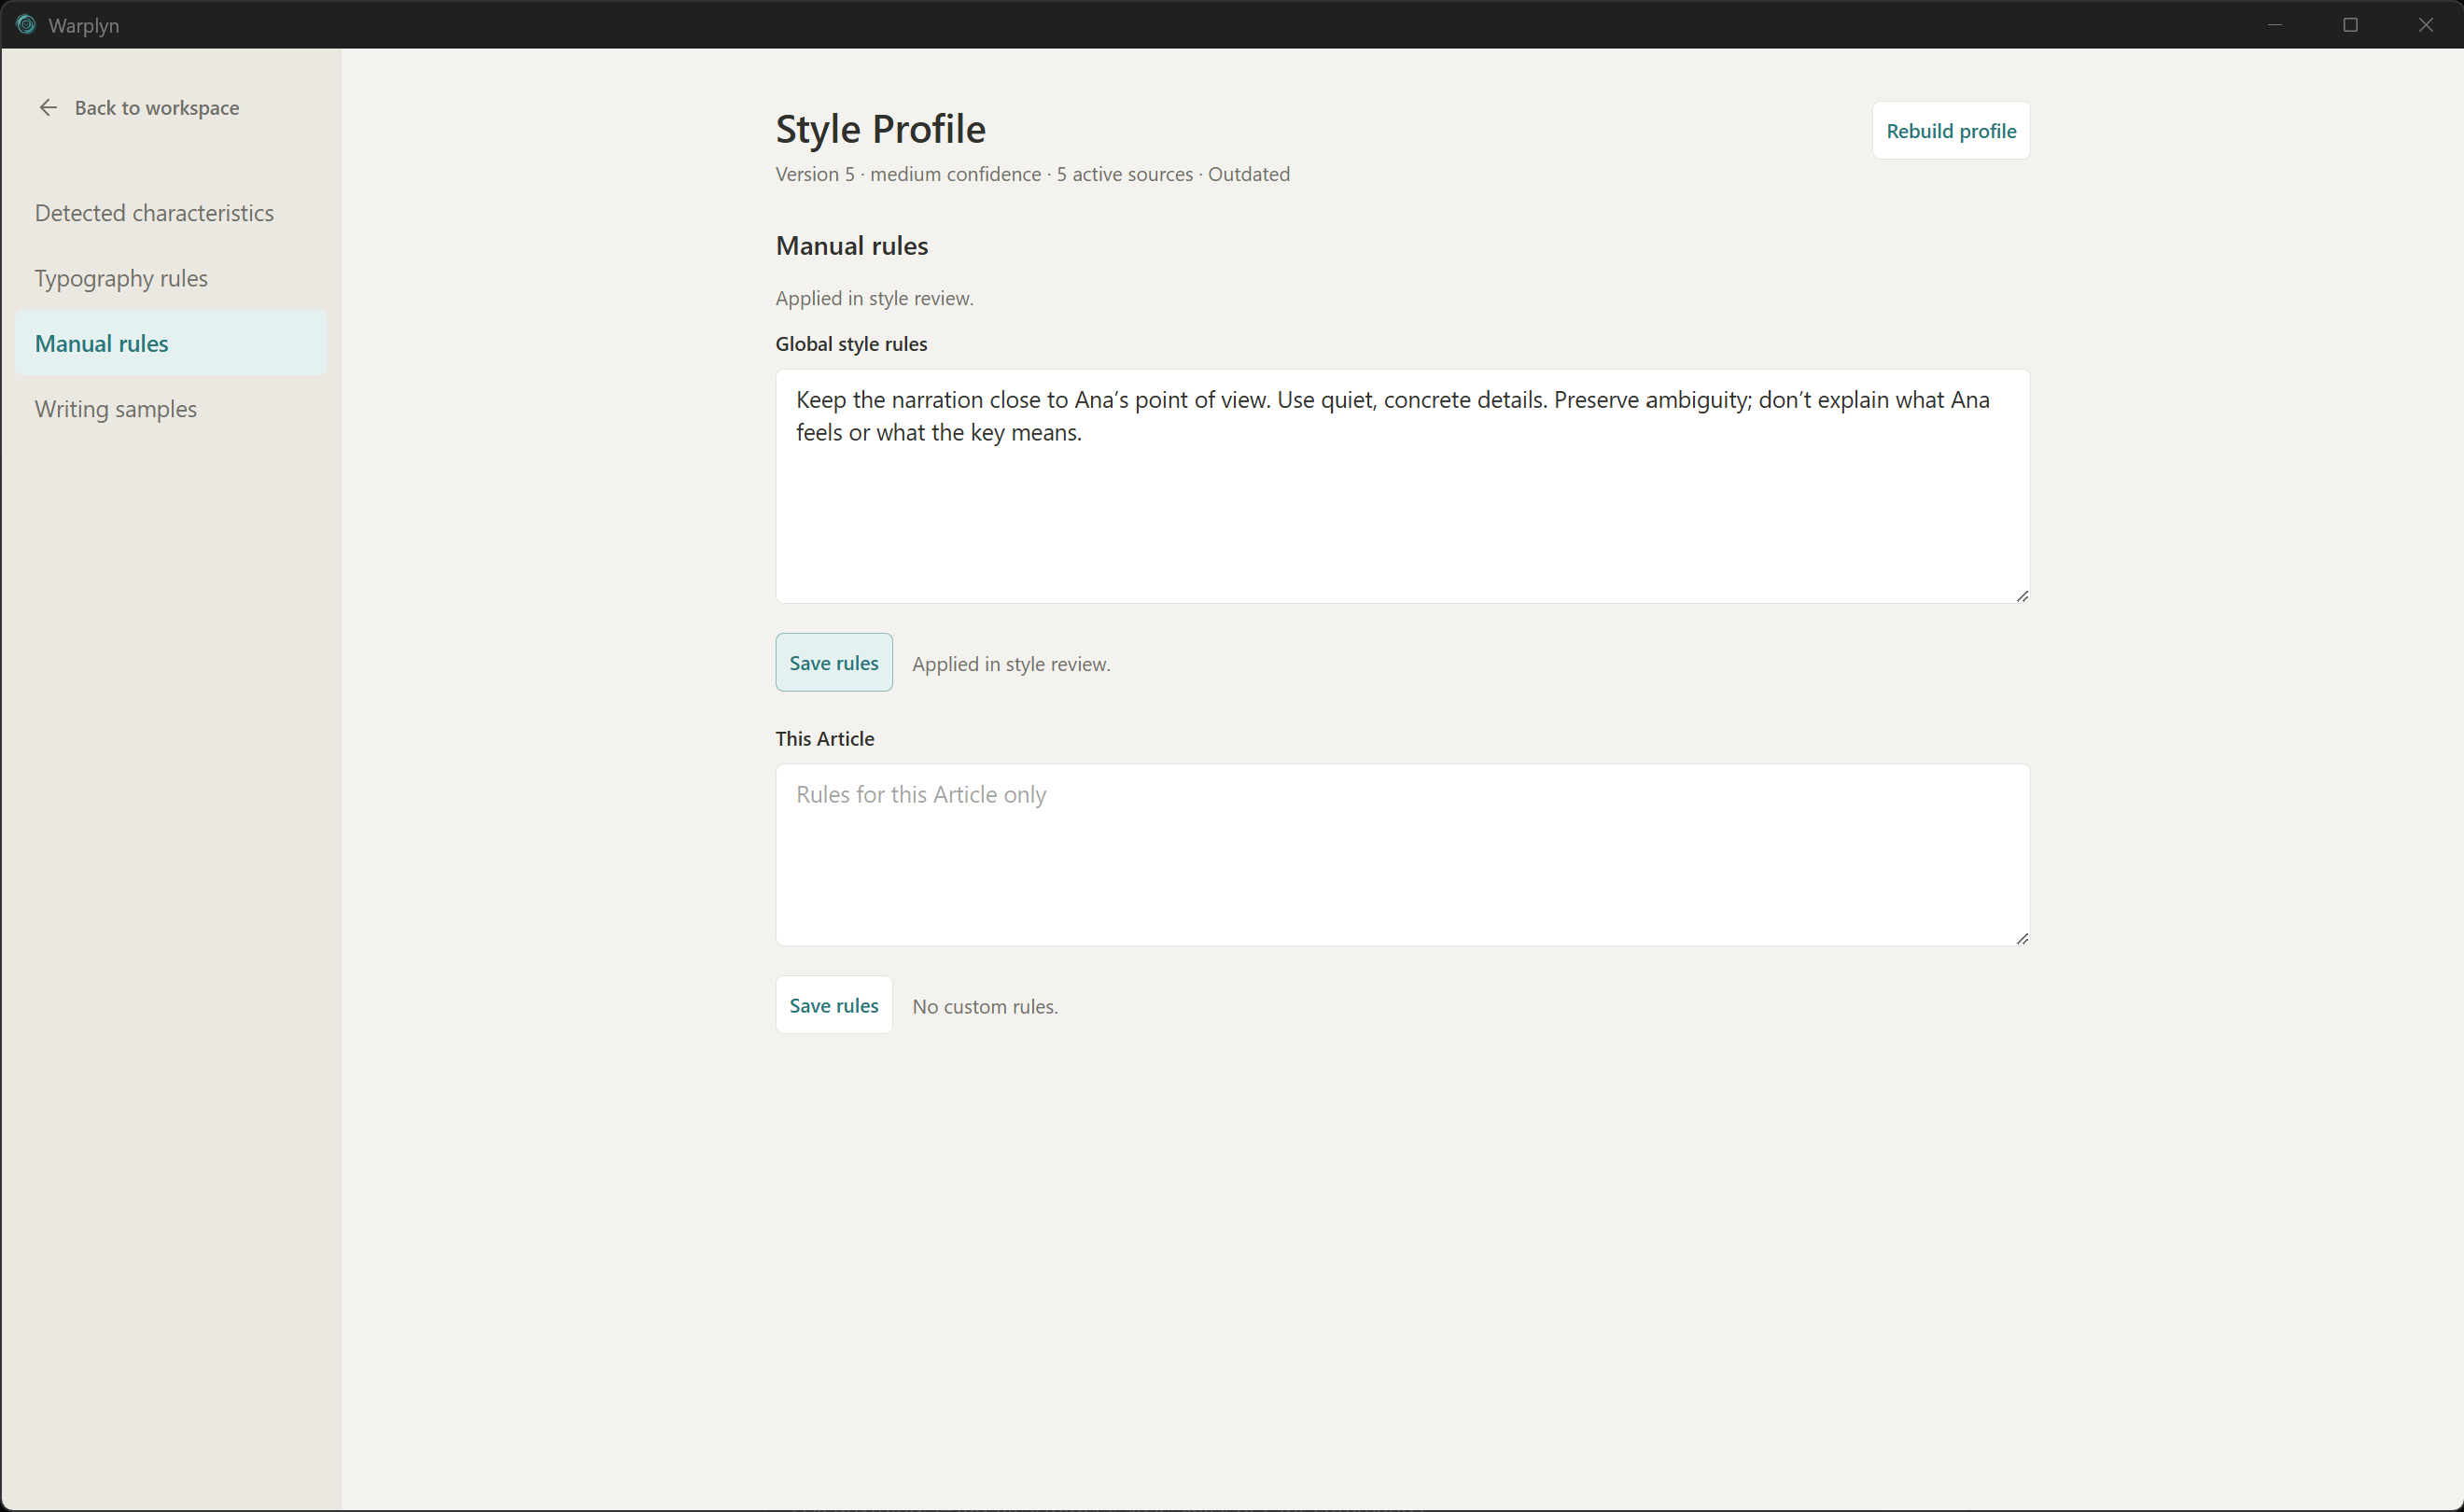2464x1512 pixels.
Task: Click the No custom rules status text
Action: click(x=985, y=1006)
